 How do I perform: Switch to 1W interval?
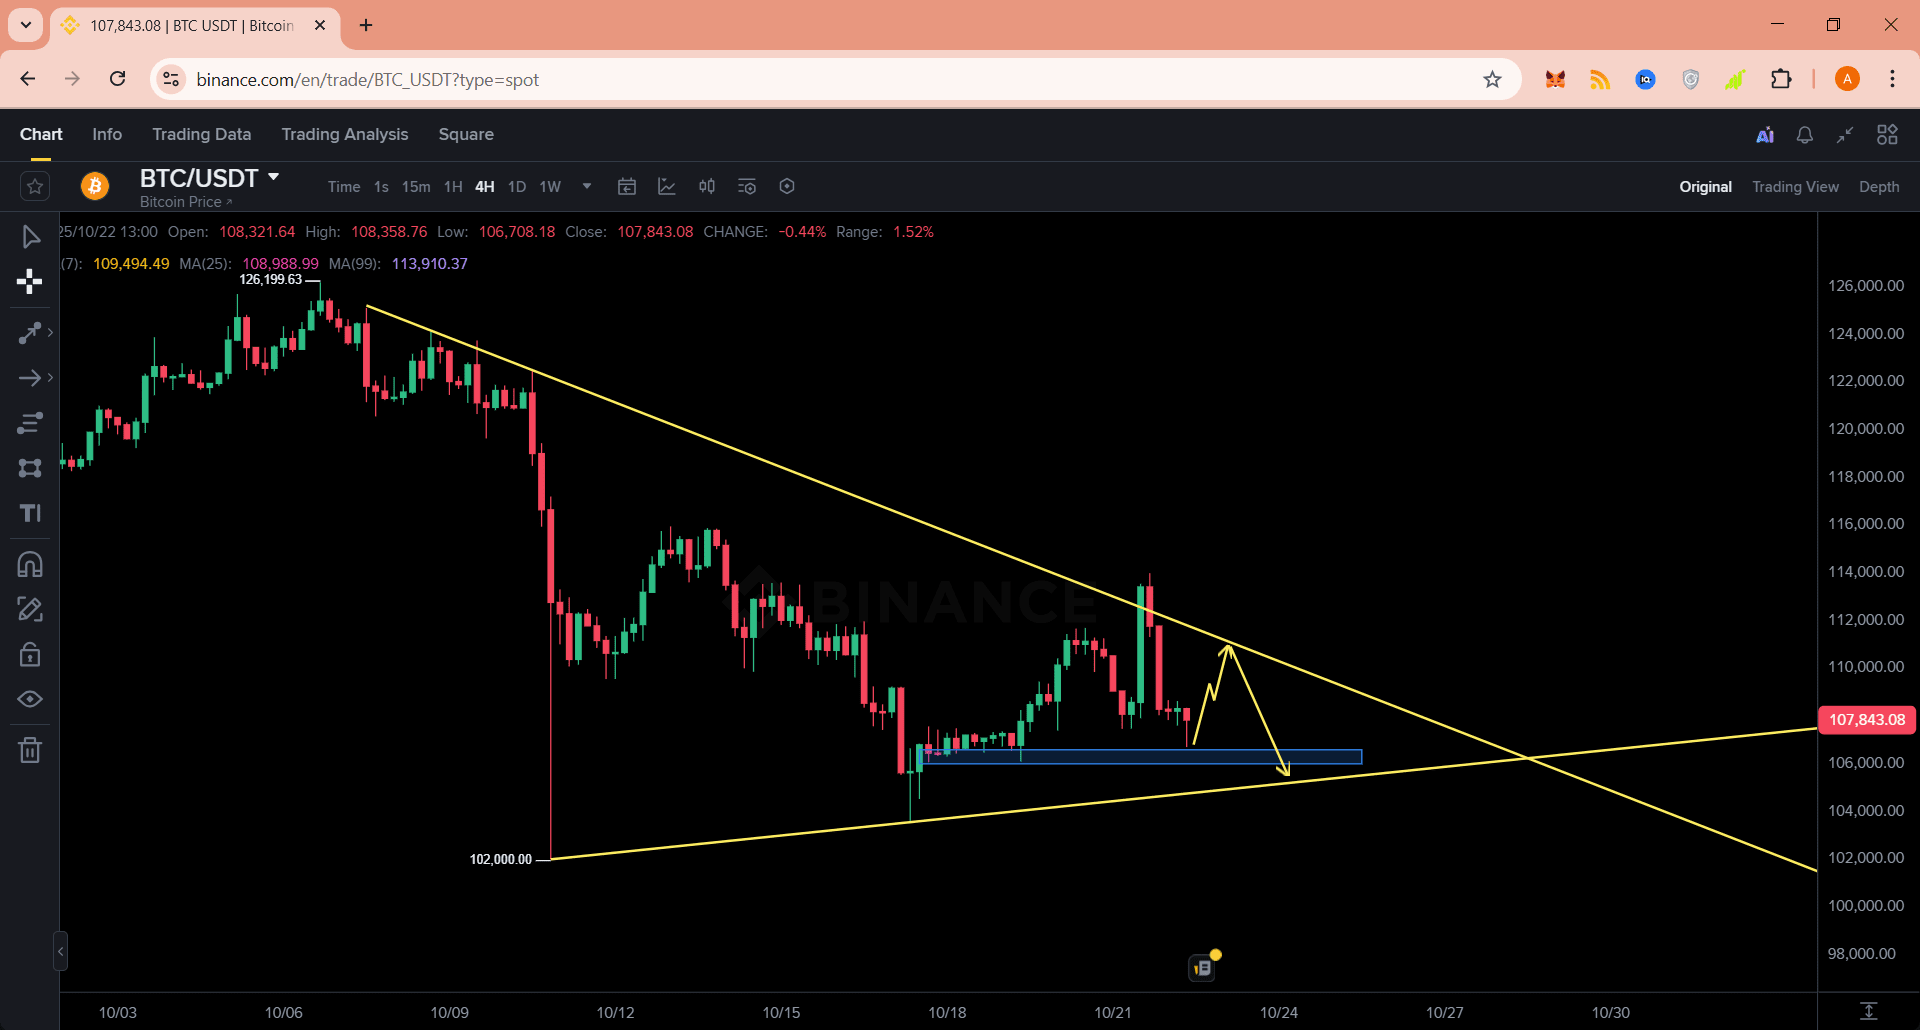tap(550, 187)
